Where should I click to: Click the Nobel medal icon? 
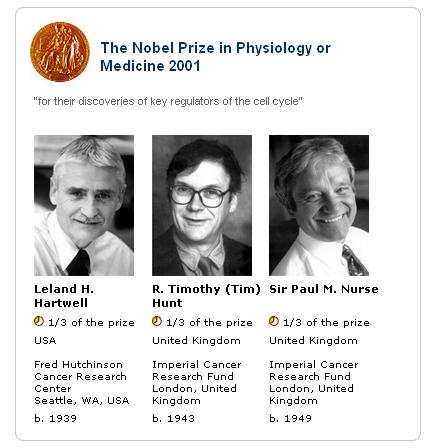[60, 52]
